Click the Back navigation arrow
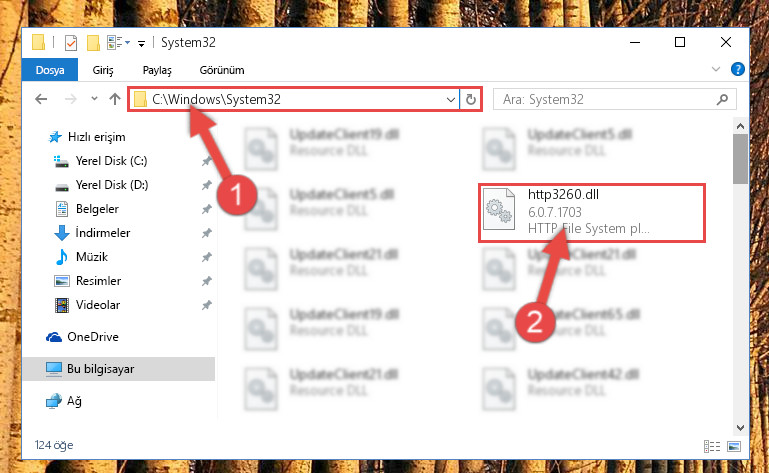The height and width of the screenshot is (473, 769). tap(41, 100)
